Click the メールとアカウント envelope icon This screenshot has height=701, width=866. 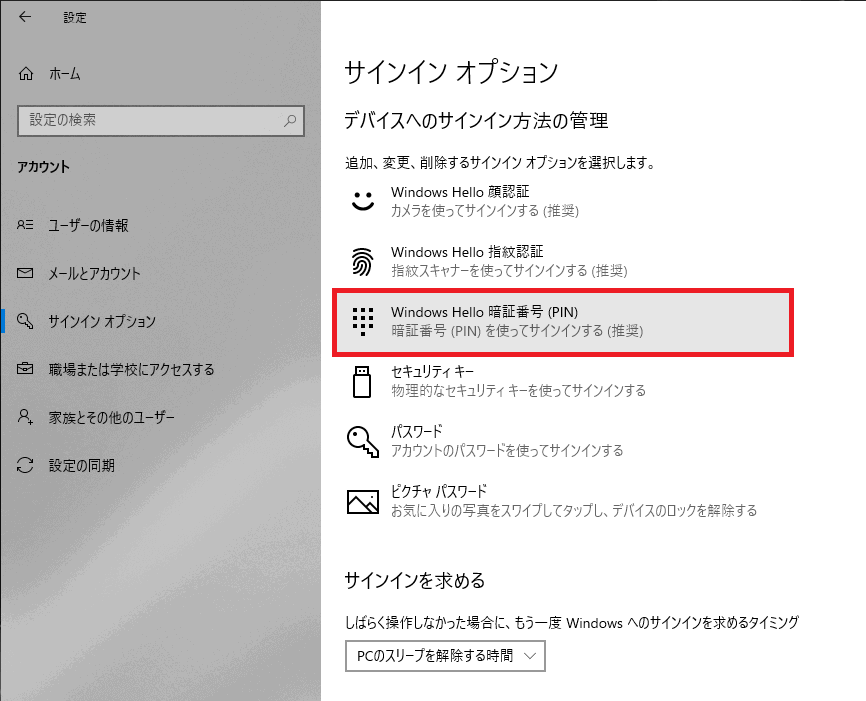pyautogui.click(x=25, y=273)
